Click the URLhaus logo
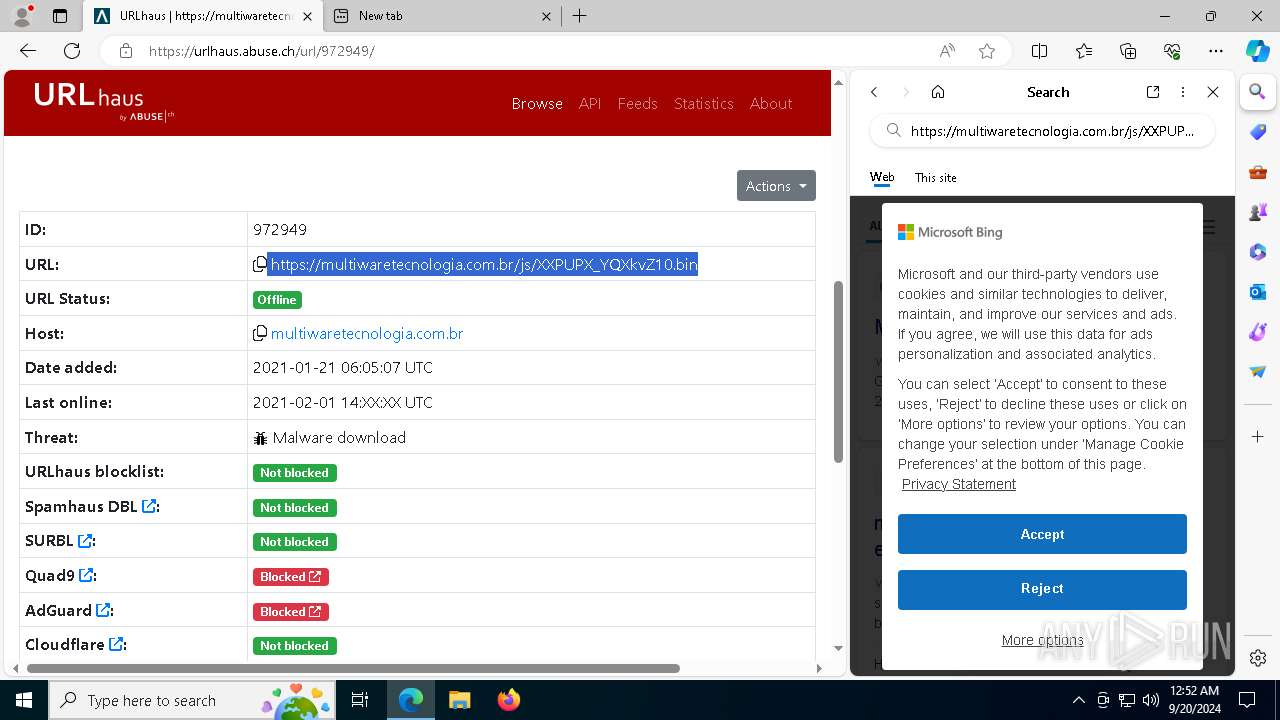This screenshot has height=720, width=1280. [x=103, y=102]
